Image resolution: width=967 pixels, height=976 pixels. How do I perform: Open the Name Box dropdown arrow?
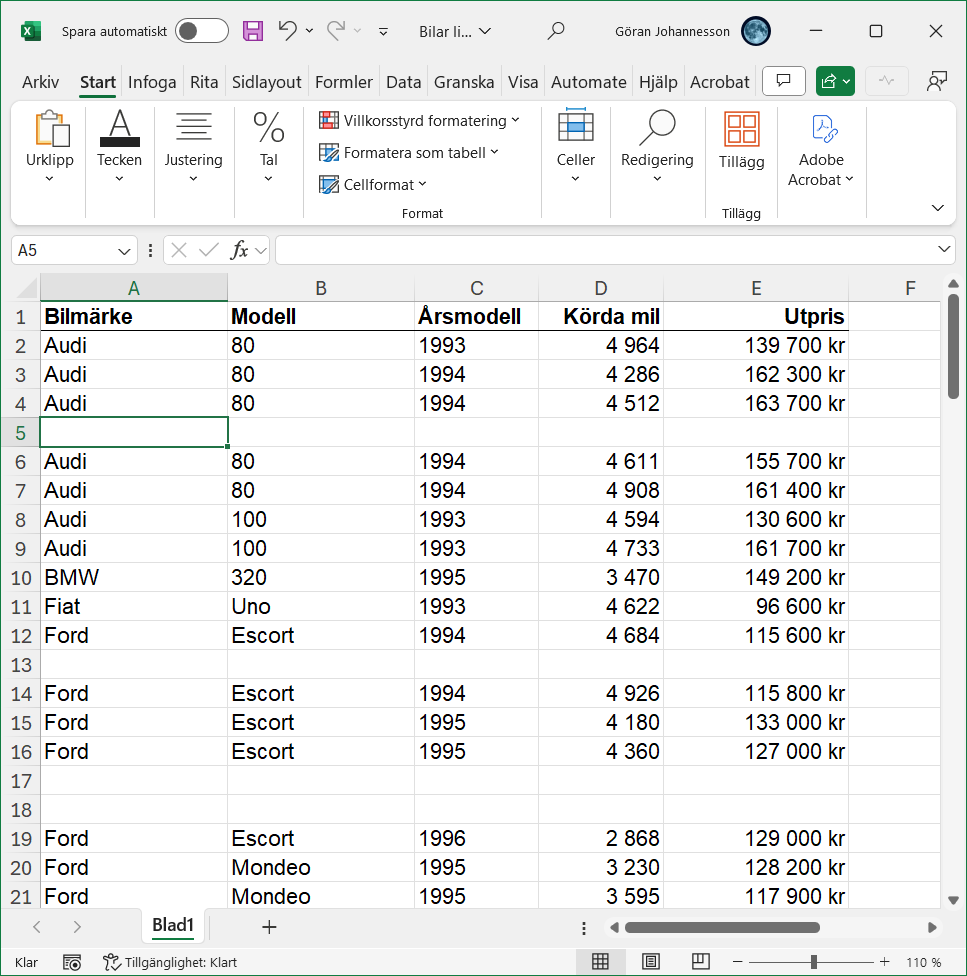[125, 250]
